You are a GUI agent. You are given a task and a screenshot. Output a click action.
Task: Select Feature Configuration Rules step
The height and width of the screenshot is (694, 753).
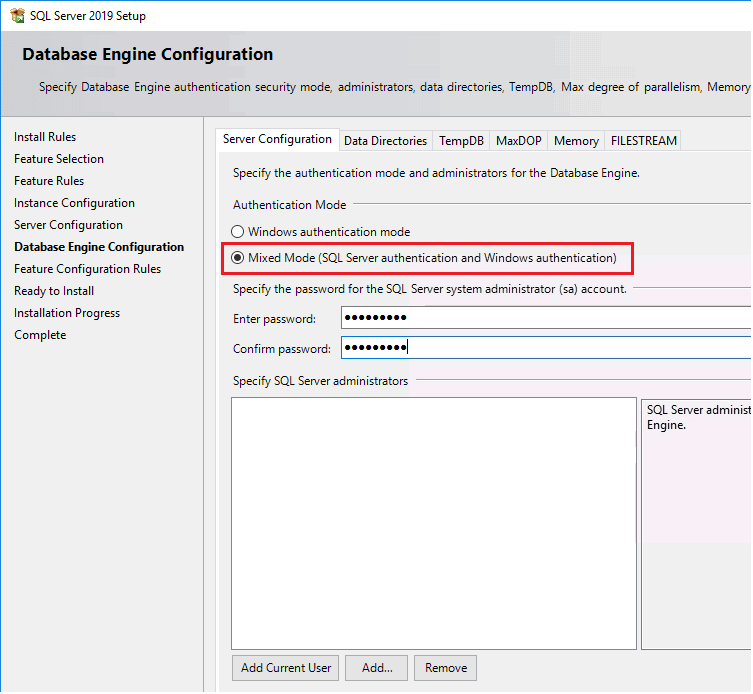(x=87, y=269)
